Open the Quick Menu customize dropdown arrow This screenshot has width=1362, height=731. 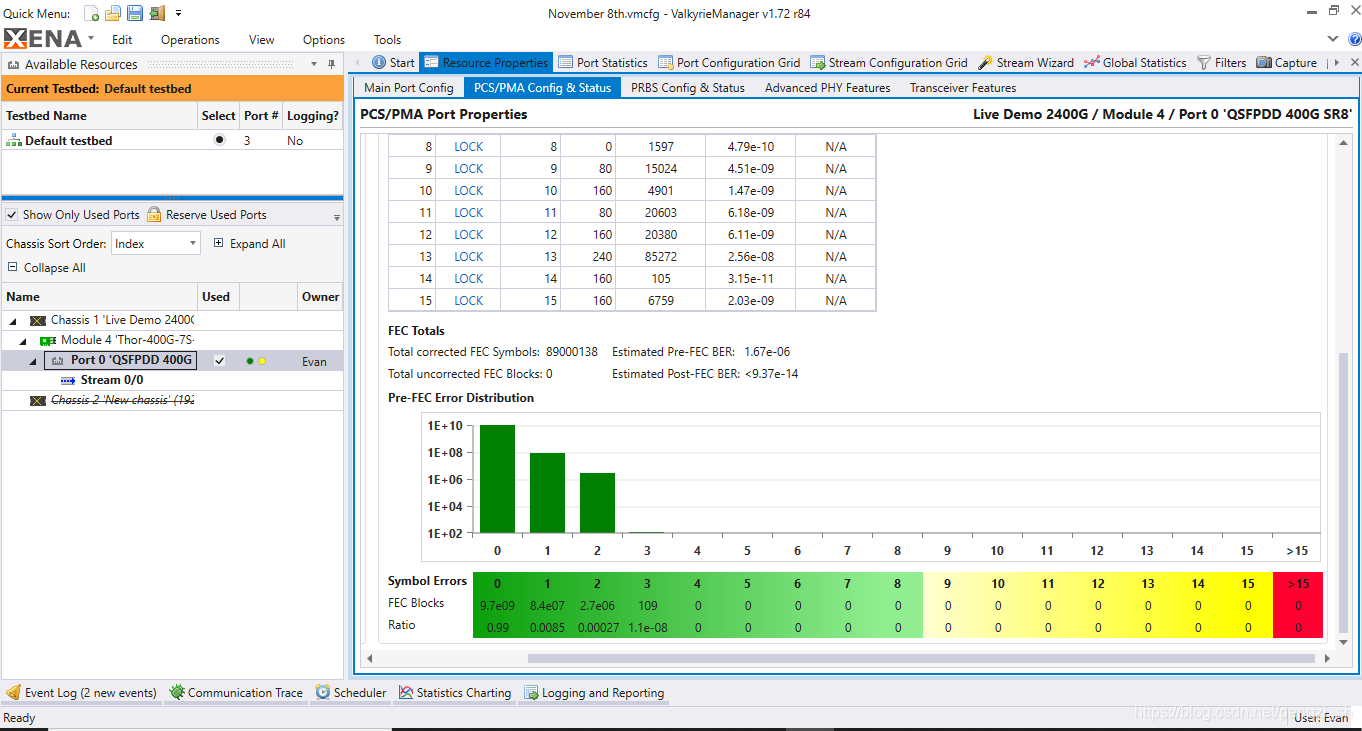[178, 13]
